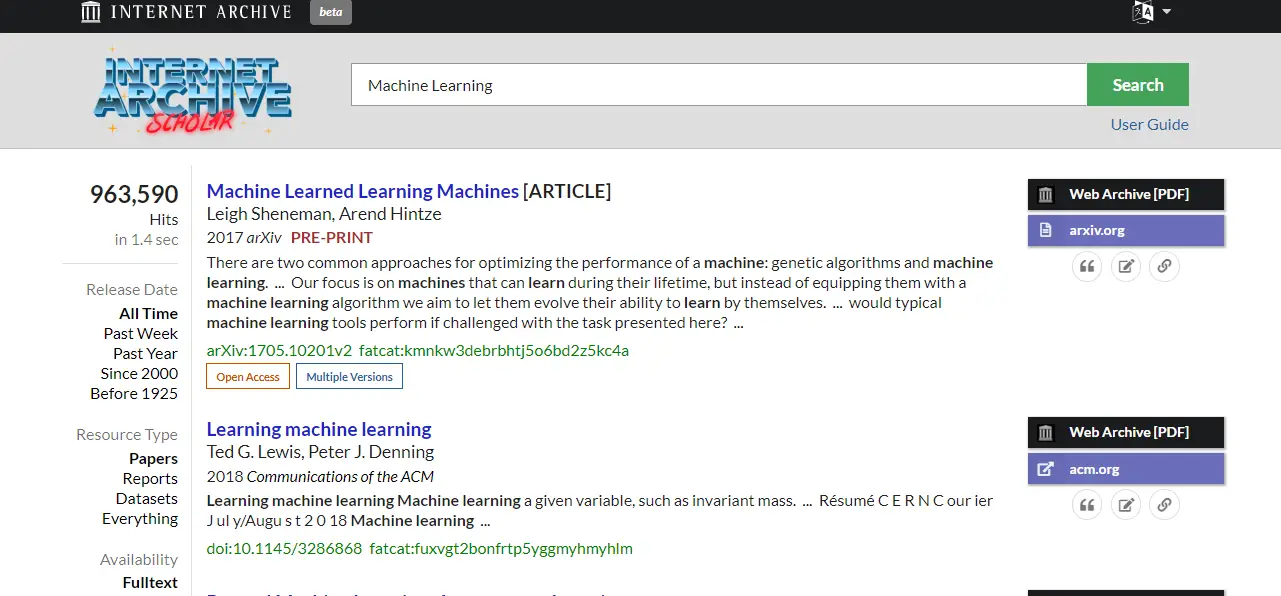Filter release date Since 2000
Screen dimensions: 1281x596
click(139, 373)
